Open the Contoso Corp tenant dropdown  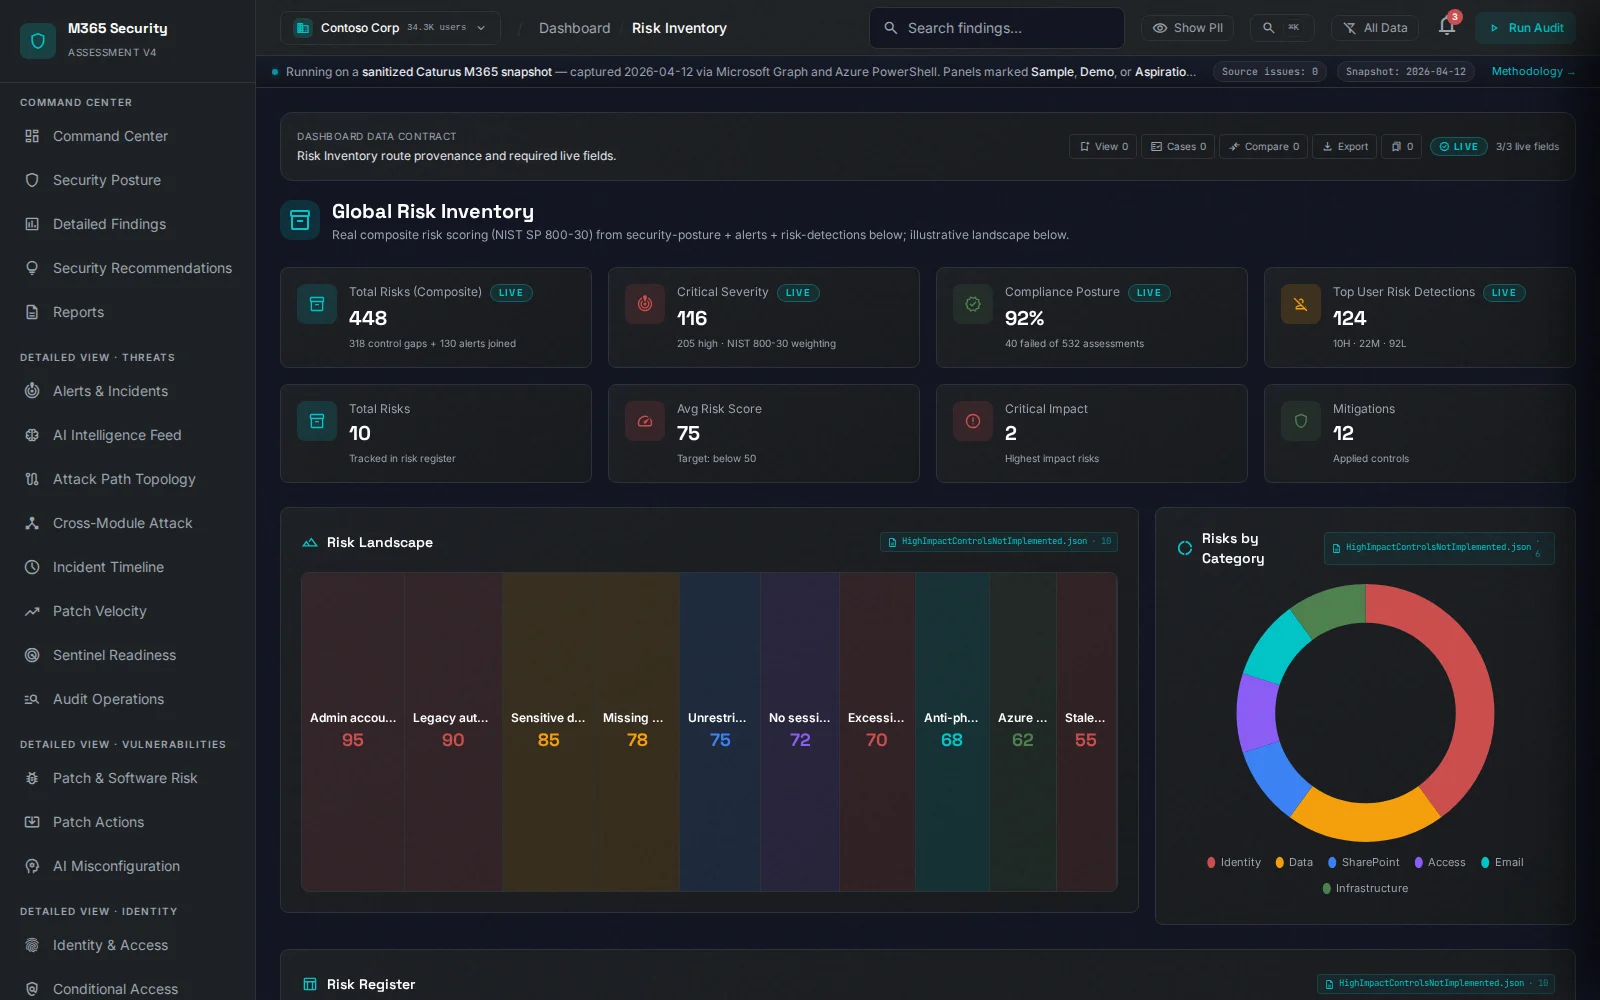tap(390, 28)
